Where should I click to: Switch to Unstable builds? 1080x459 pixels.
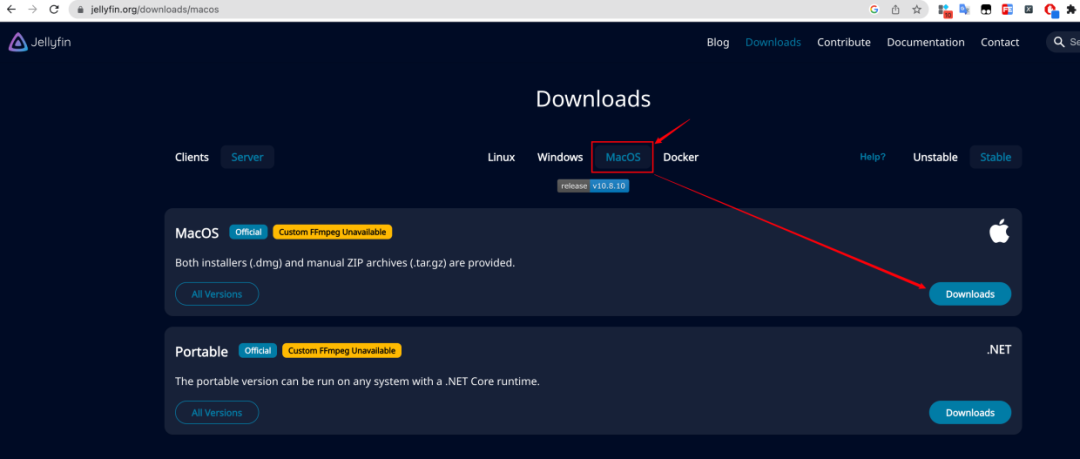(x=935, y=157)
